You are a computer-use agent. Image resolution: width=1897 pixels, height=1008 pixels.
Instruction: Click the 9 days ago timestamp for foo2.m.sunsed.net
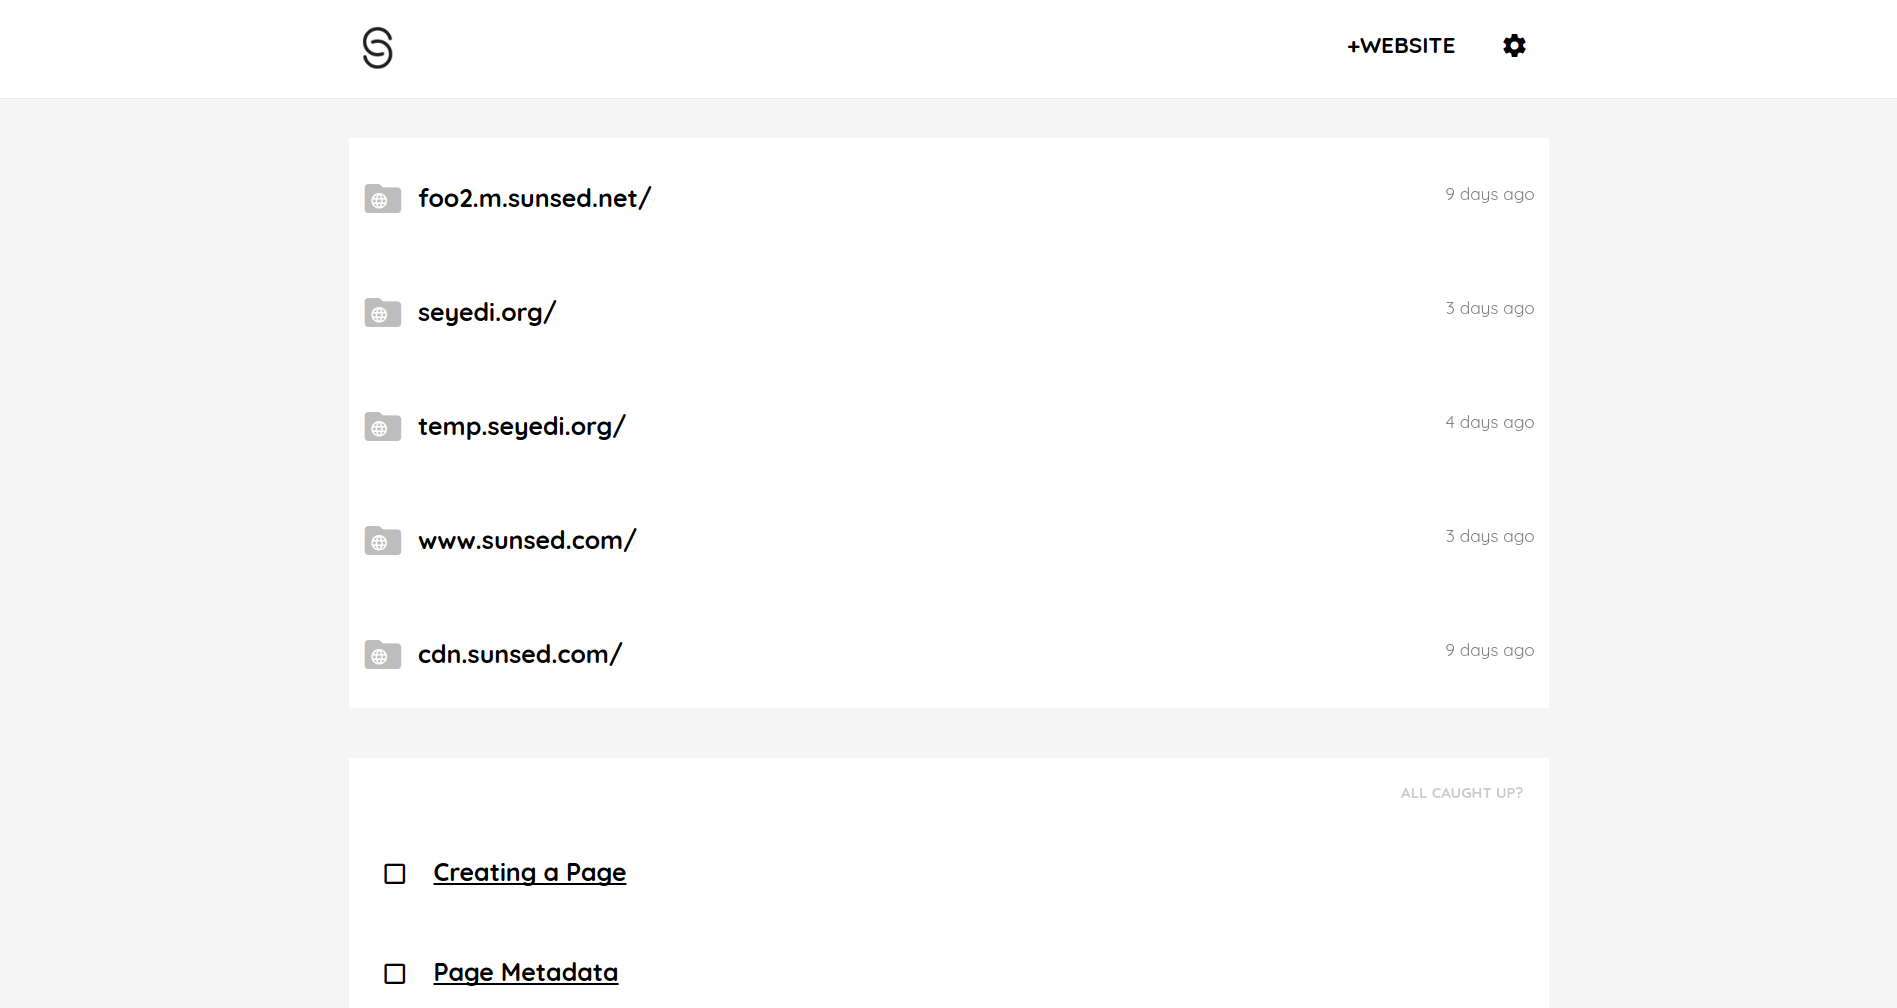[1489, 194]
